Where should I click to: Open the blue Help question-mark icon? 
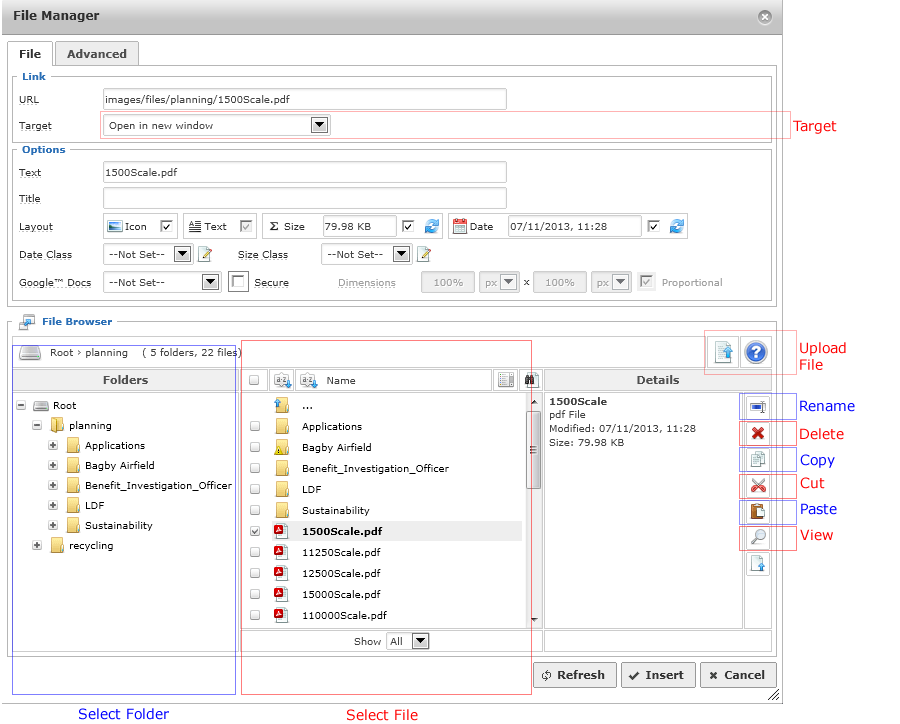(756, 352)
